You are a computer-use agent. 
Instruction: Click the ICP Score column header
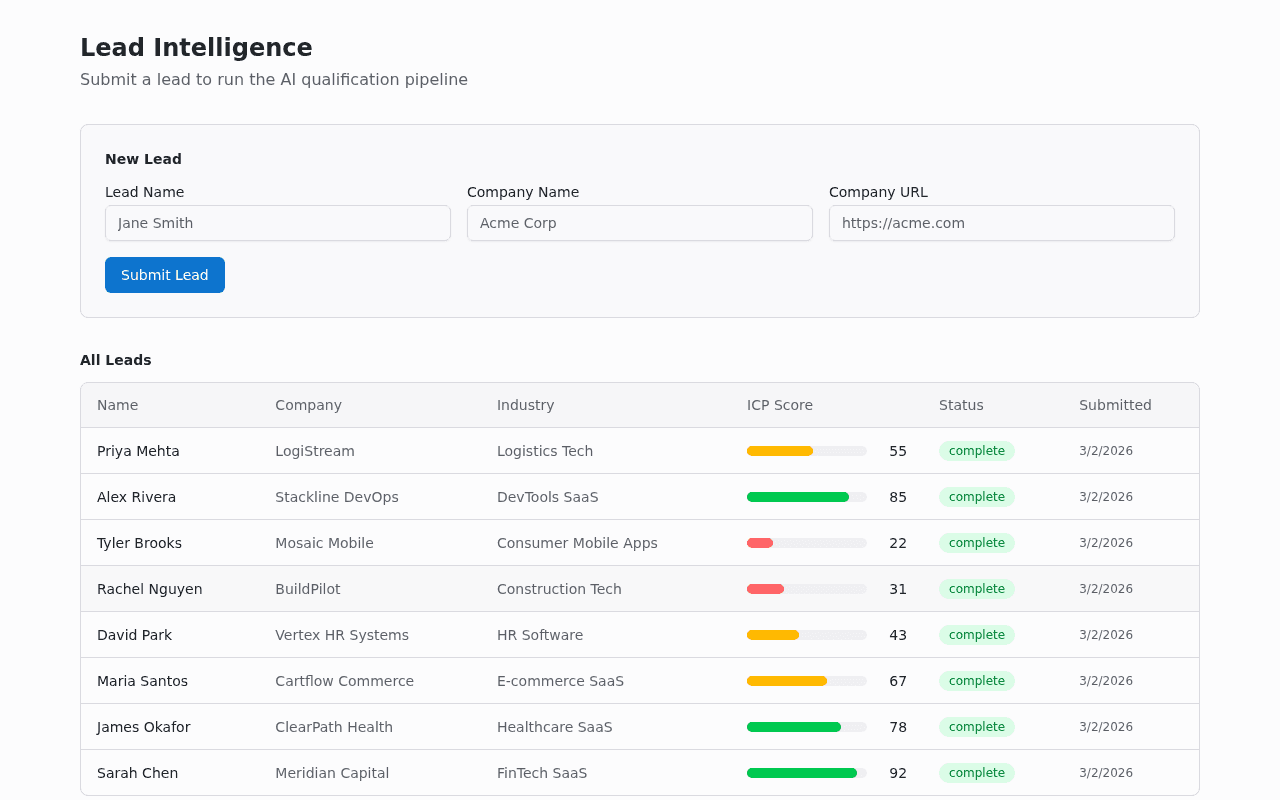(780, 405)
